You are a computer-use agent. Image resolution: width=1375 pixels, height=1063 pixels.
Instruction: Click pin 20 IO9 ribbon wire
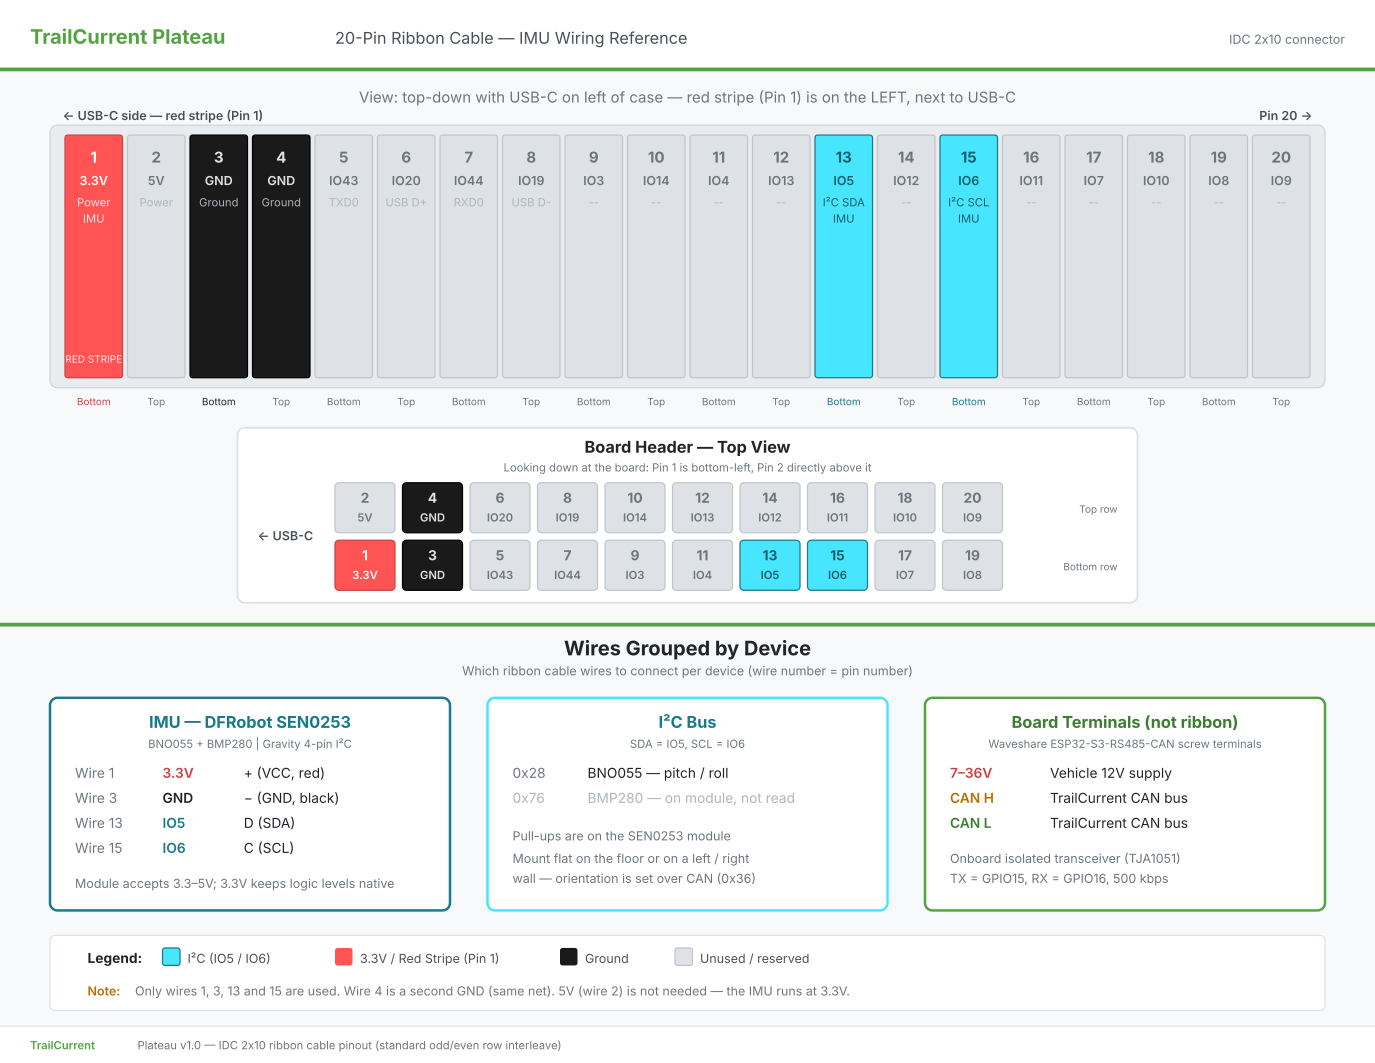click(x=1281, y=256)
